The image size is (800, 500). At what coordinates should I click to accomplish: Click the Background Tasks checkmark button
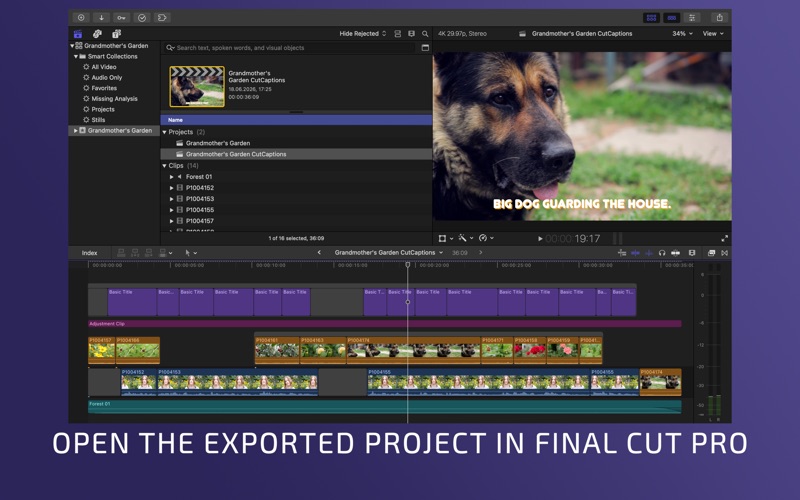142,17
